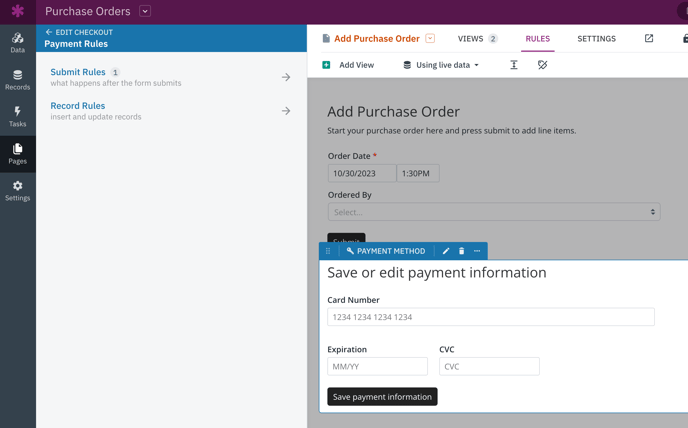Click the Ordered By field label
The width and height of the screenshot is (688, 428).
coord(349,195)
